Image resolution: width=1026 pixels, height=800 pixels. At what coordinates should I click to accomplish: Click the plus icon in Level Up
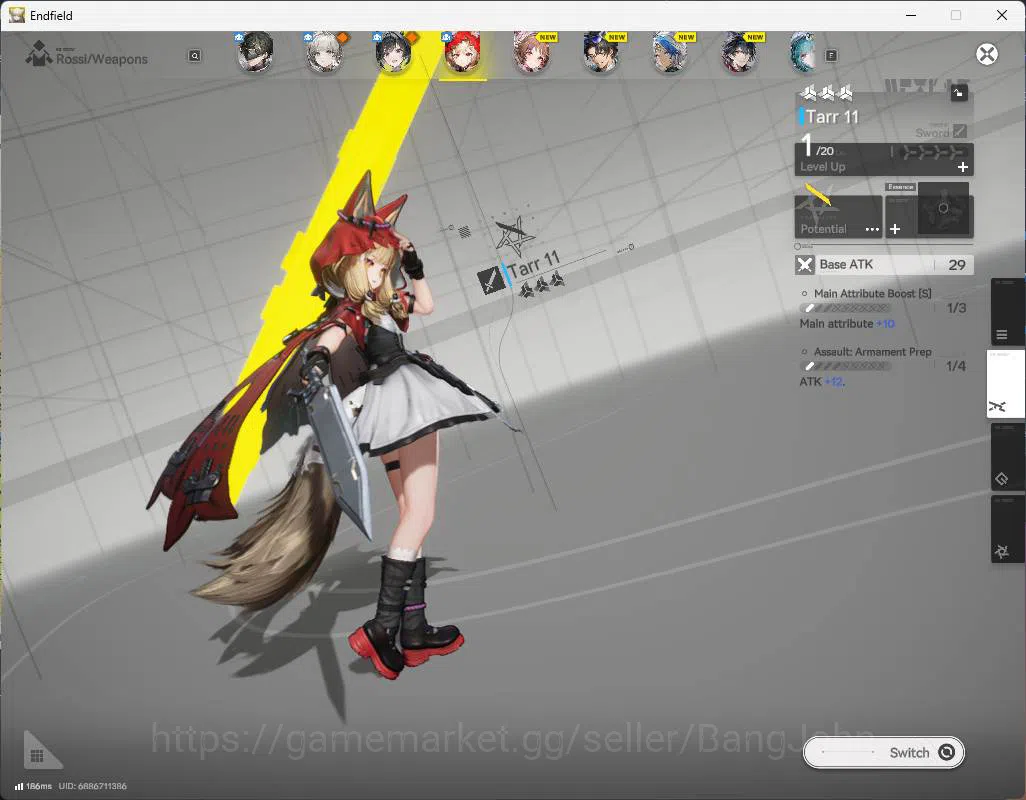[963, 167]
